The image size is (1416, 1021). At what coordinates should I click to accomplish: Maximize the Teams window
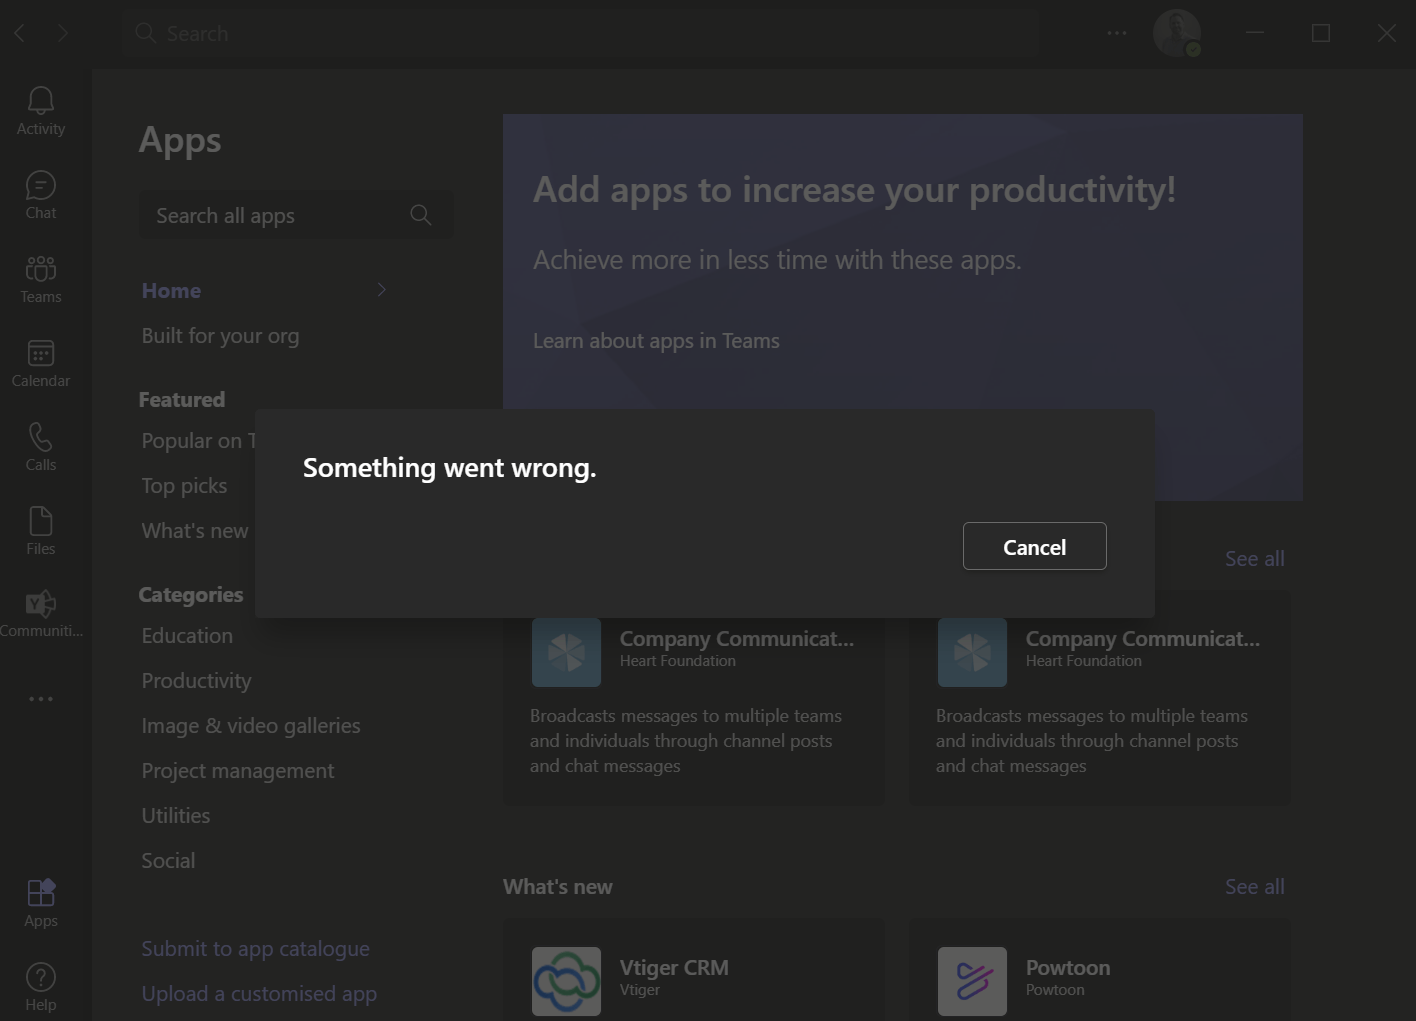[x=1321, y=33]
